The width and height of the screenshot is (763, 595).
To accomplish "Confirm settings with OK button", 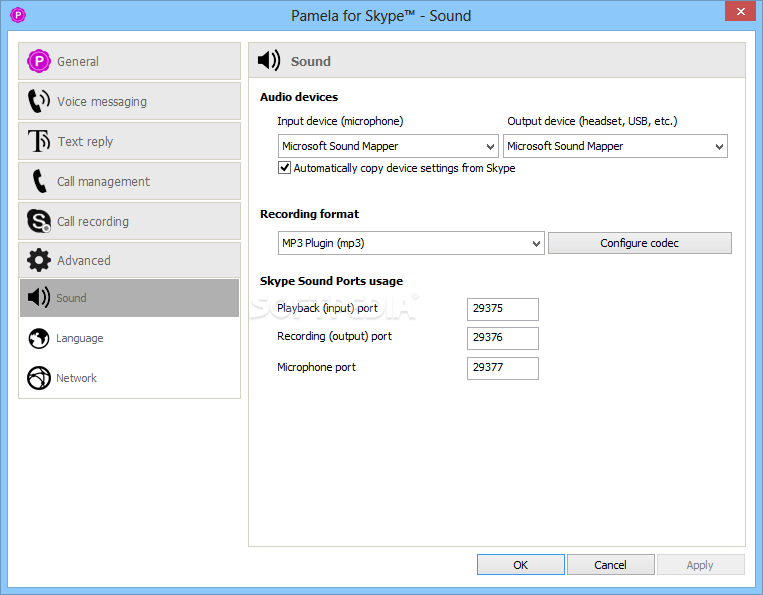I will tap(521, 565).
